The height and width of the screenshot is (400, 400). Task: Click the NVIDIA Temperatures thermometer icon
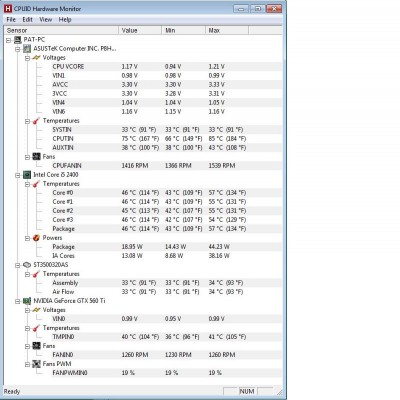[36, 328]
